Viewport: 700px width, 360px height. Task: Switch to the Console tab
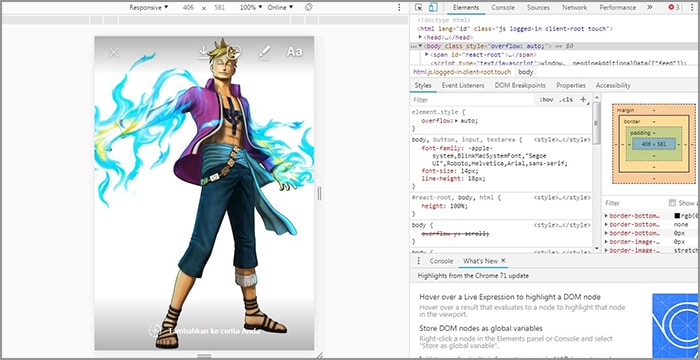point(503,8)
